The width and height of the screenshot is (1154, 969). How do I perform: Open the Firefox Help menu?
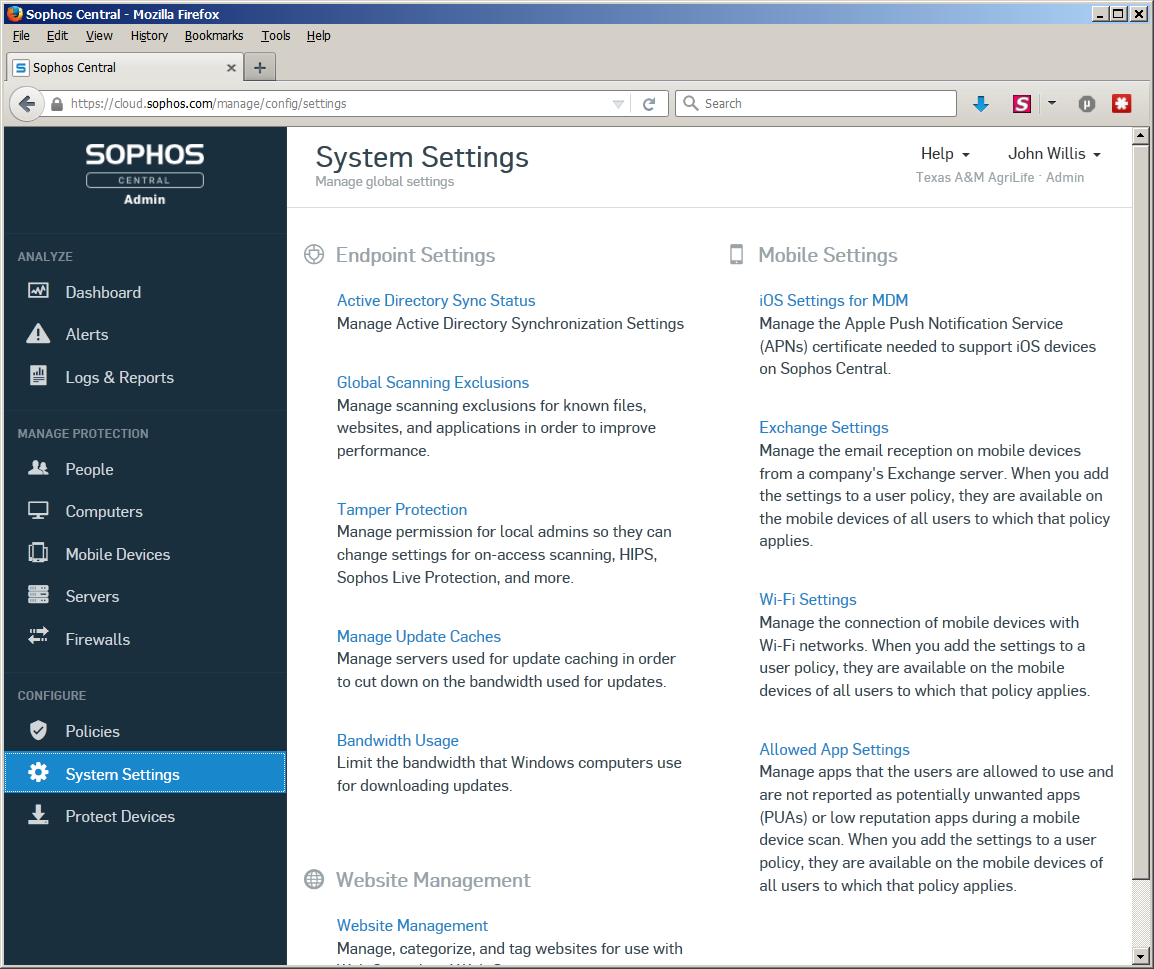point(318,35)
